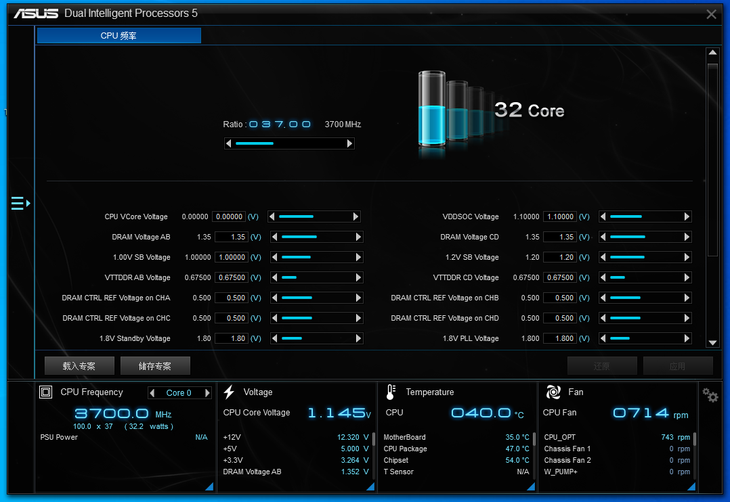Increase VDDSOC Voltage right arrow
The image size is (730, 502).
[x=687, y=217]
